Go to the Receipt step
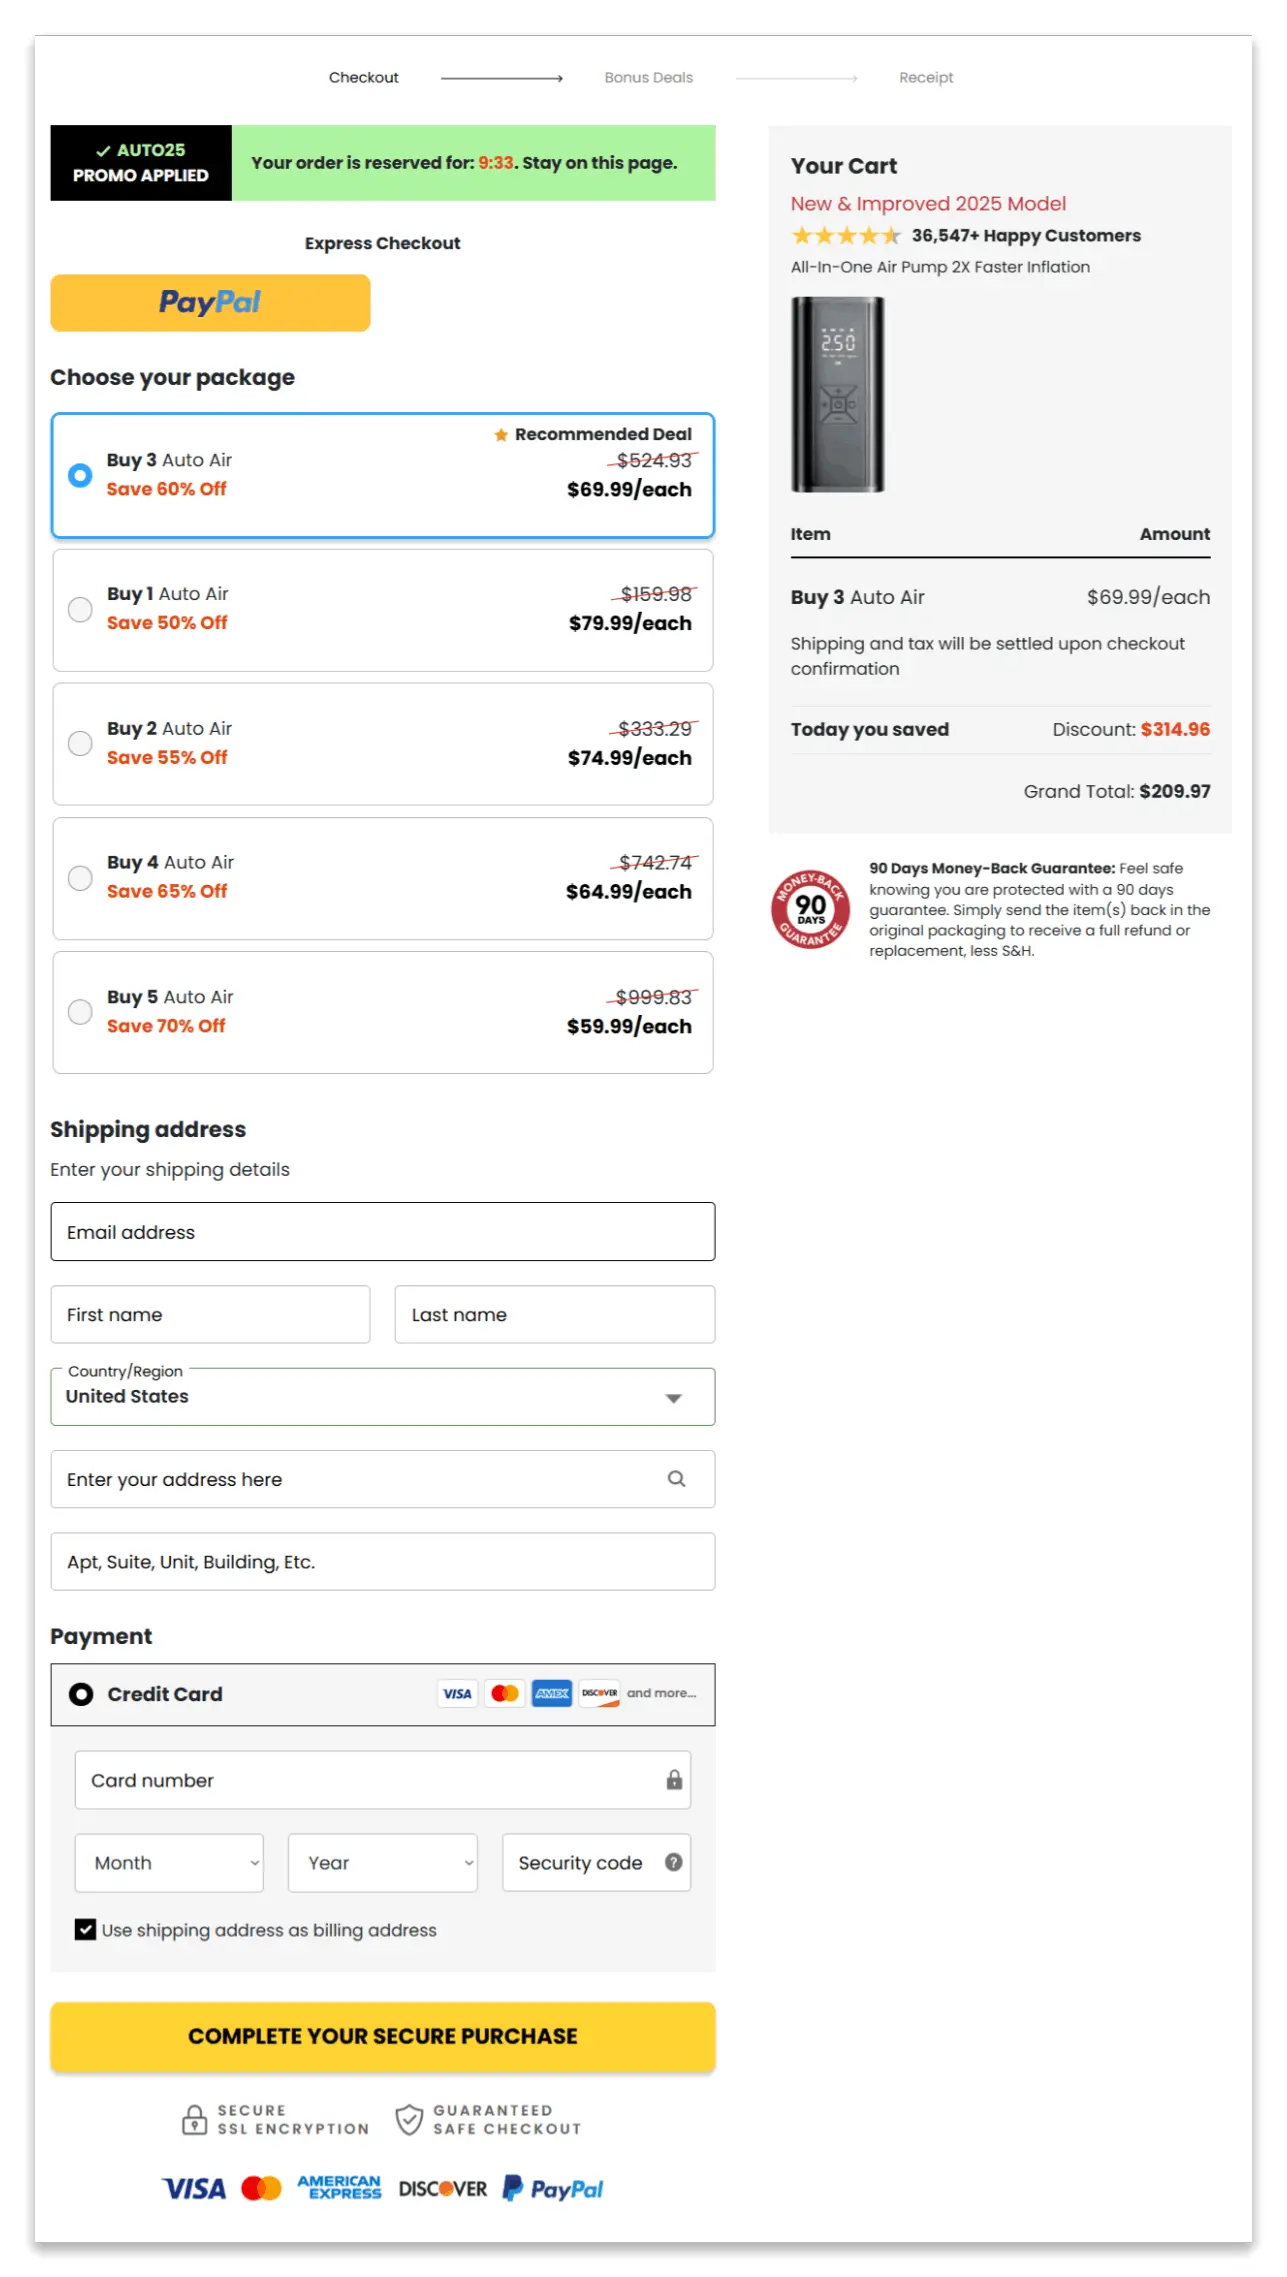The width and height of the screenshot is (1287, 2277). click(926, 77)
